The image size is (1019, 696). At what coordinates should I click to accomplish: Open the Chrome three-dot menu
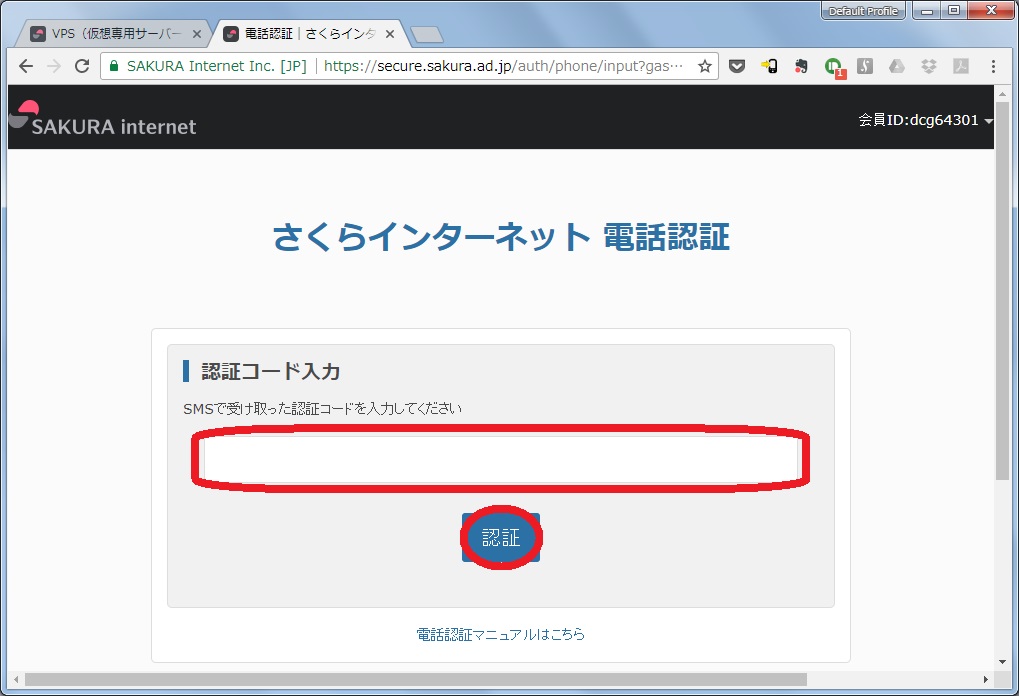pos(993,66)
